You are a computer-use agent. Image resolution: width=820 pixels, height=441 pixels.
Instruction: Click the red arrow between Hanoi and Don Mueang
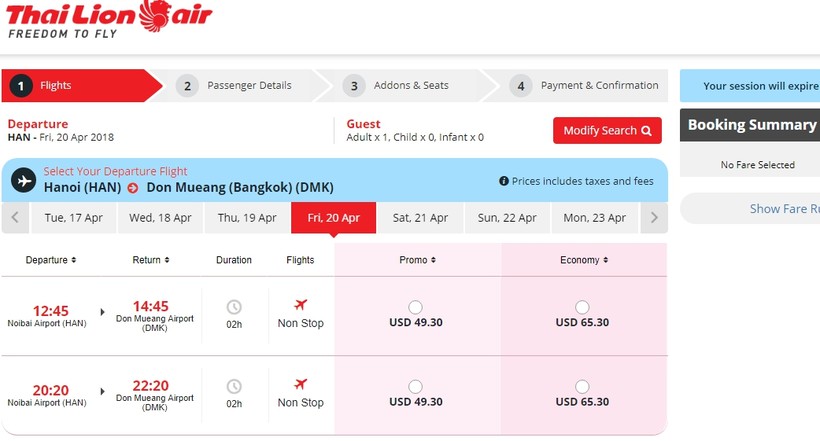133,188
